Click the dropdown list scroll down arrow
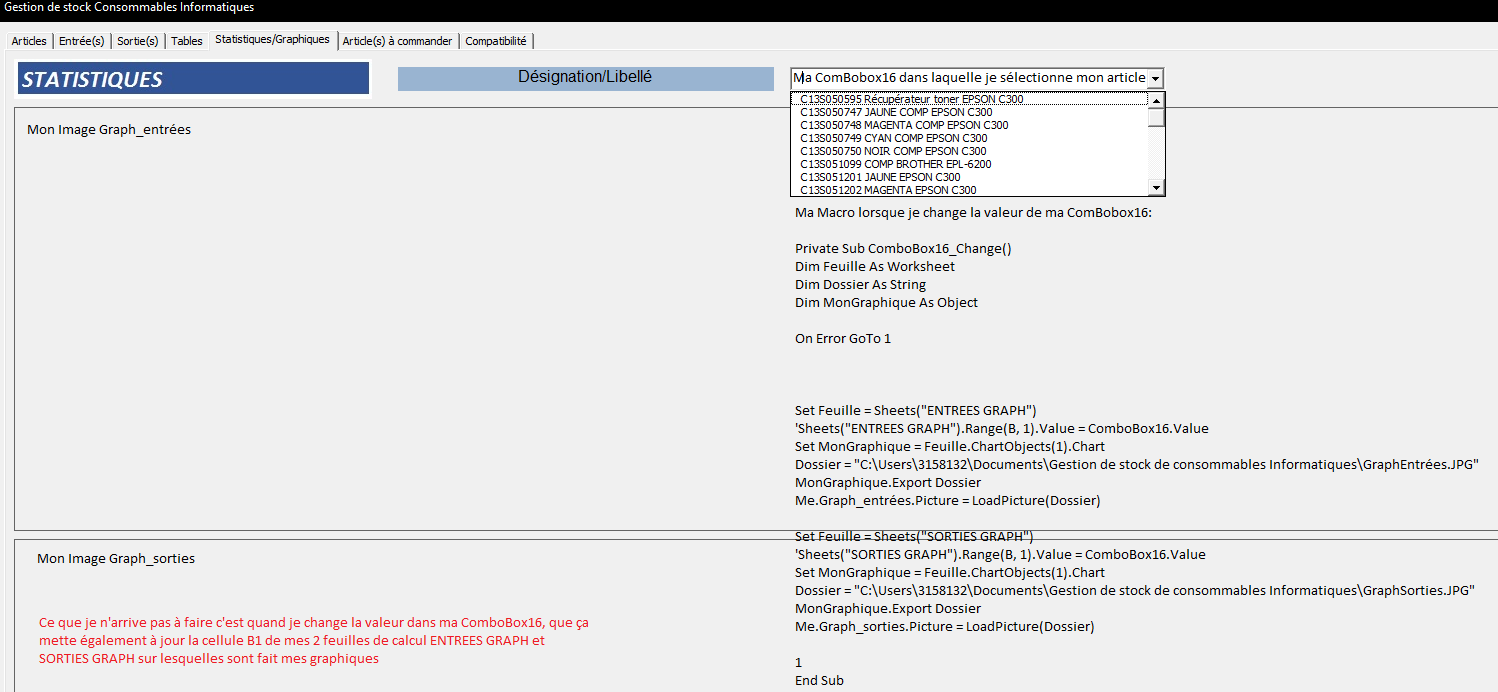Viewport: 1498px width, 692px height. [x=1156, y=188]
